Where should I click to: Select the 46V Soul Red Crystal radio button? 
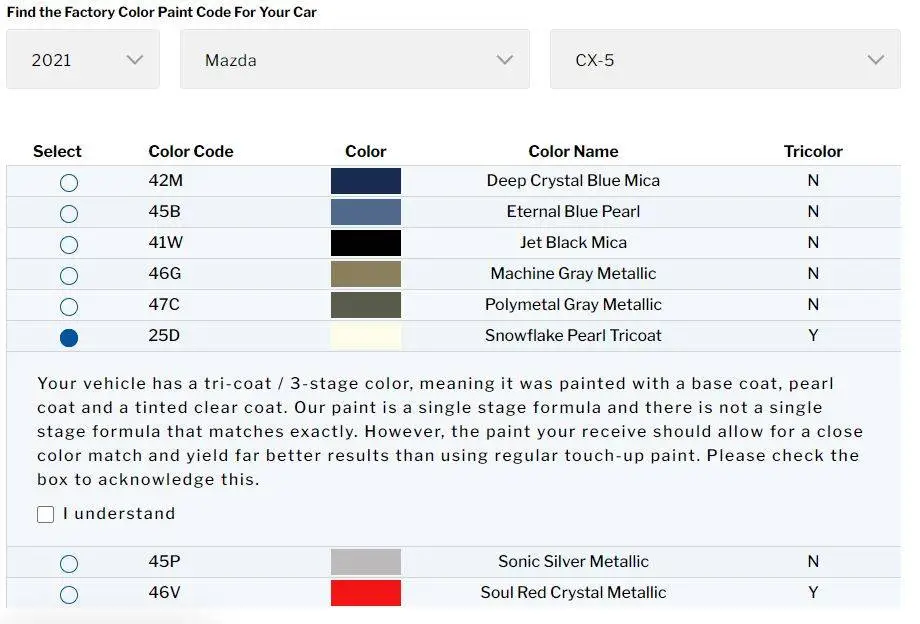[x=69, y=595]
